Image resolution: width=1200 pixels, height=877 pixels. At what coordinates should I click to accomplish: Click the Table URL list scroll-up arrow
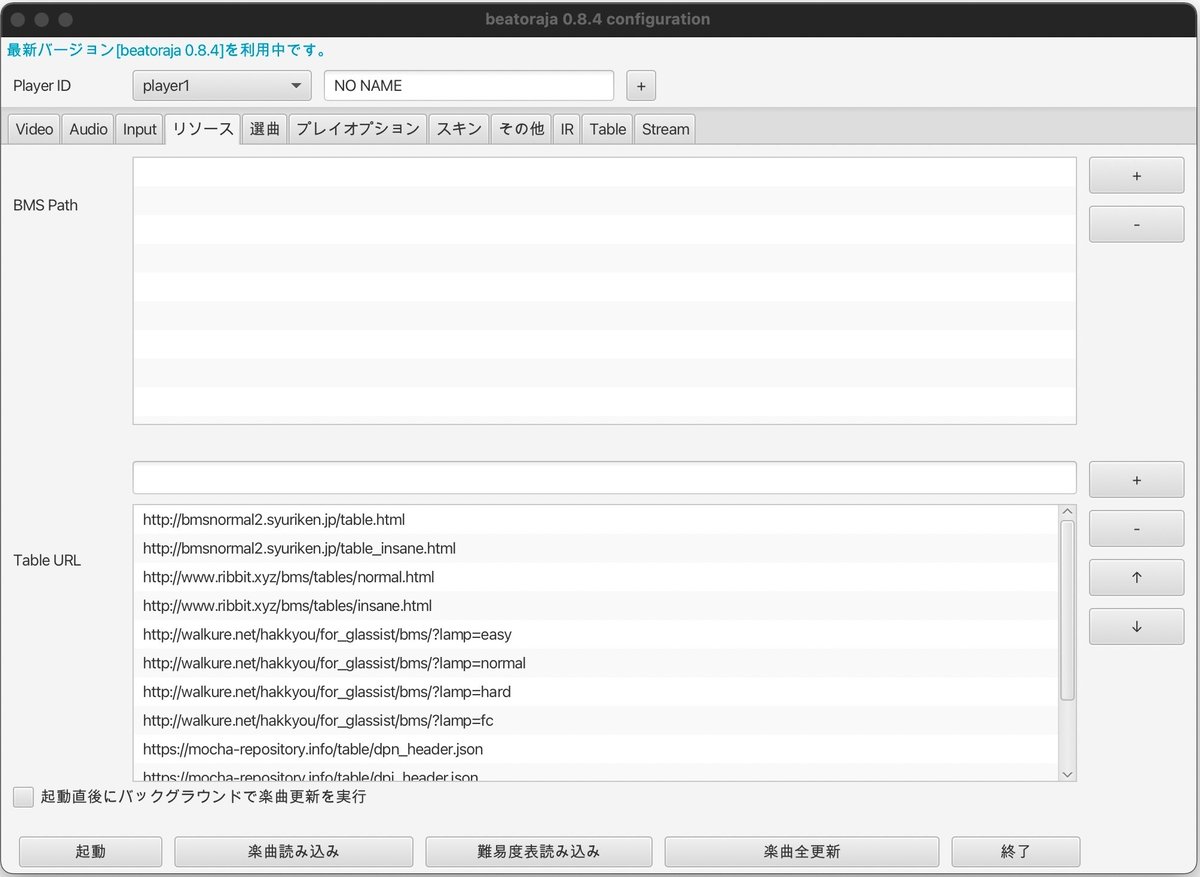tap(1067, 513)
